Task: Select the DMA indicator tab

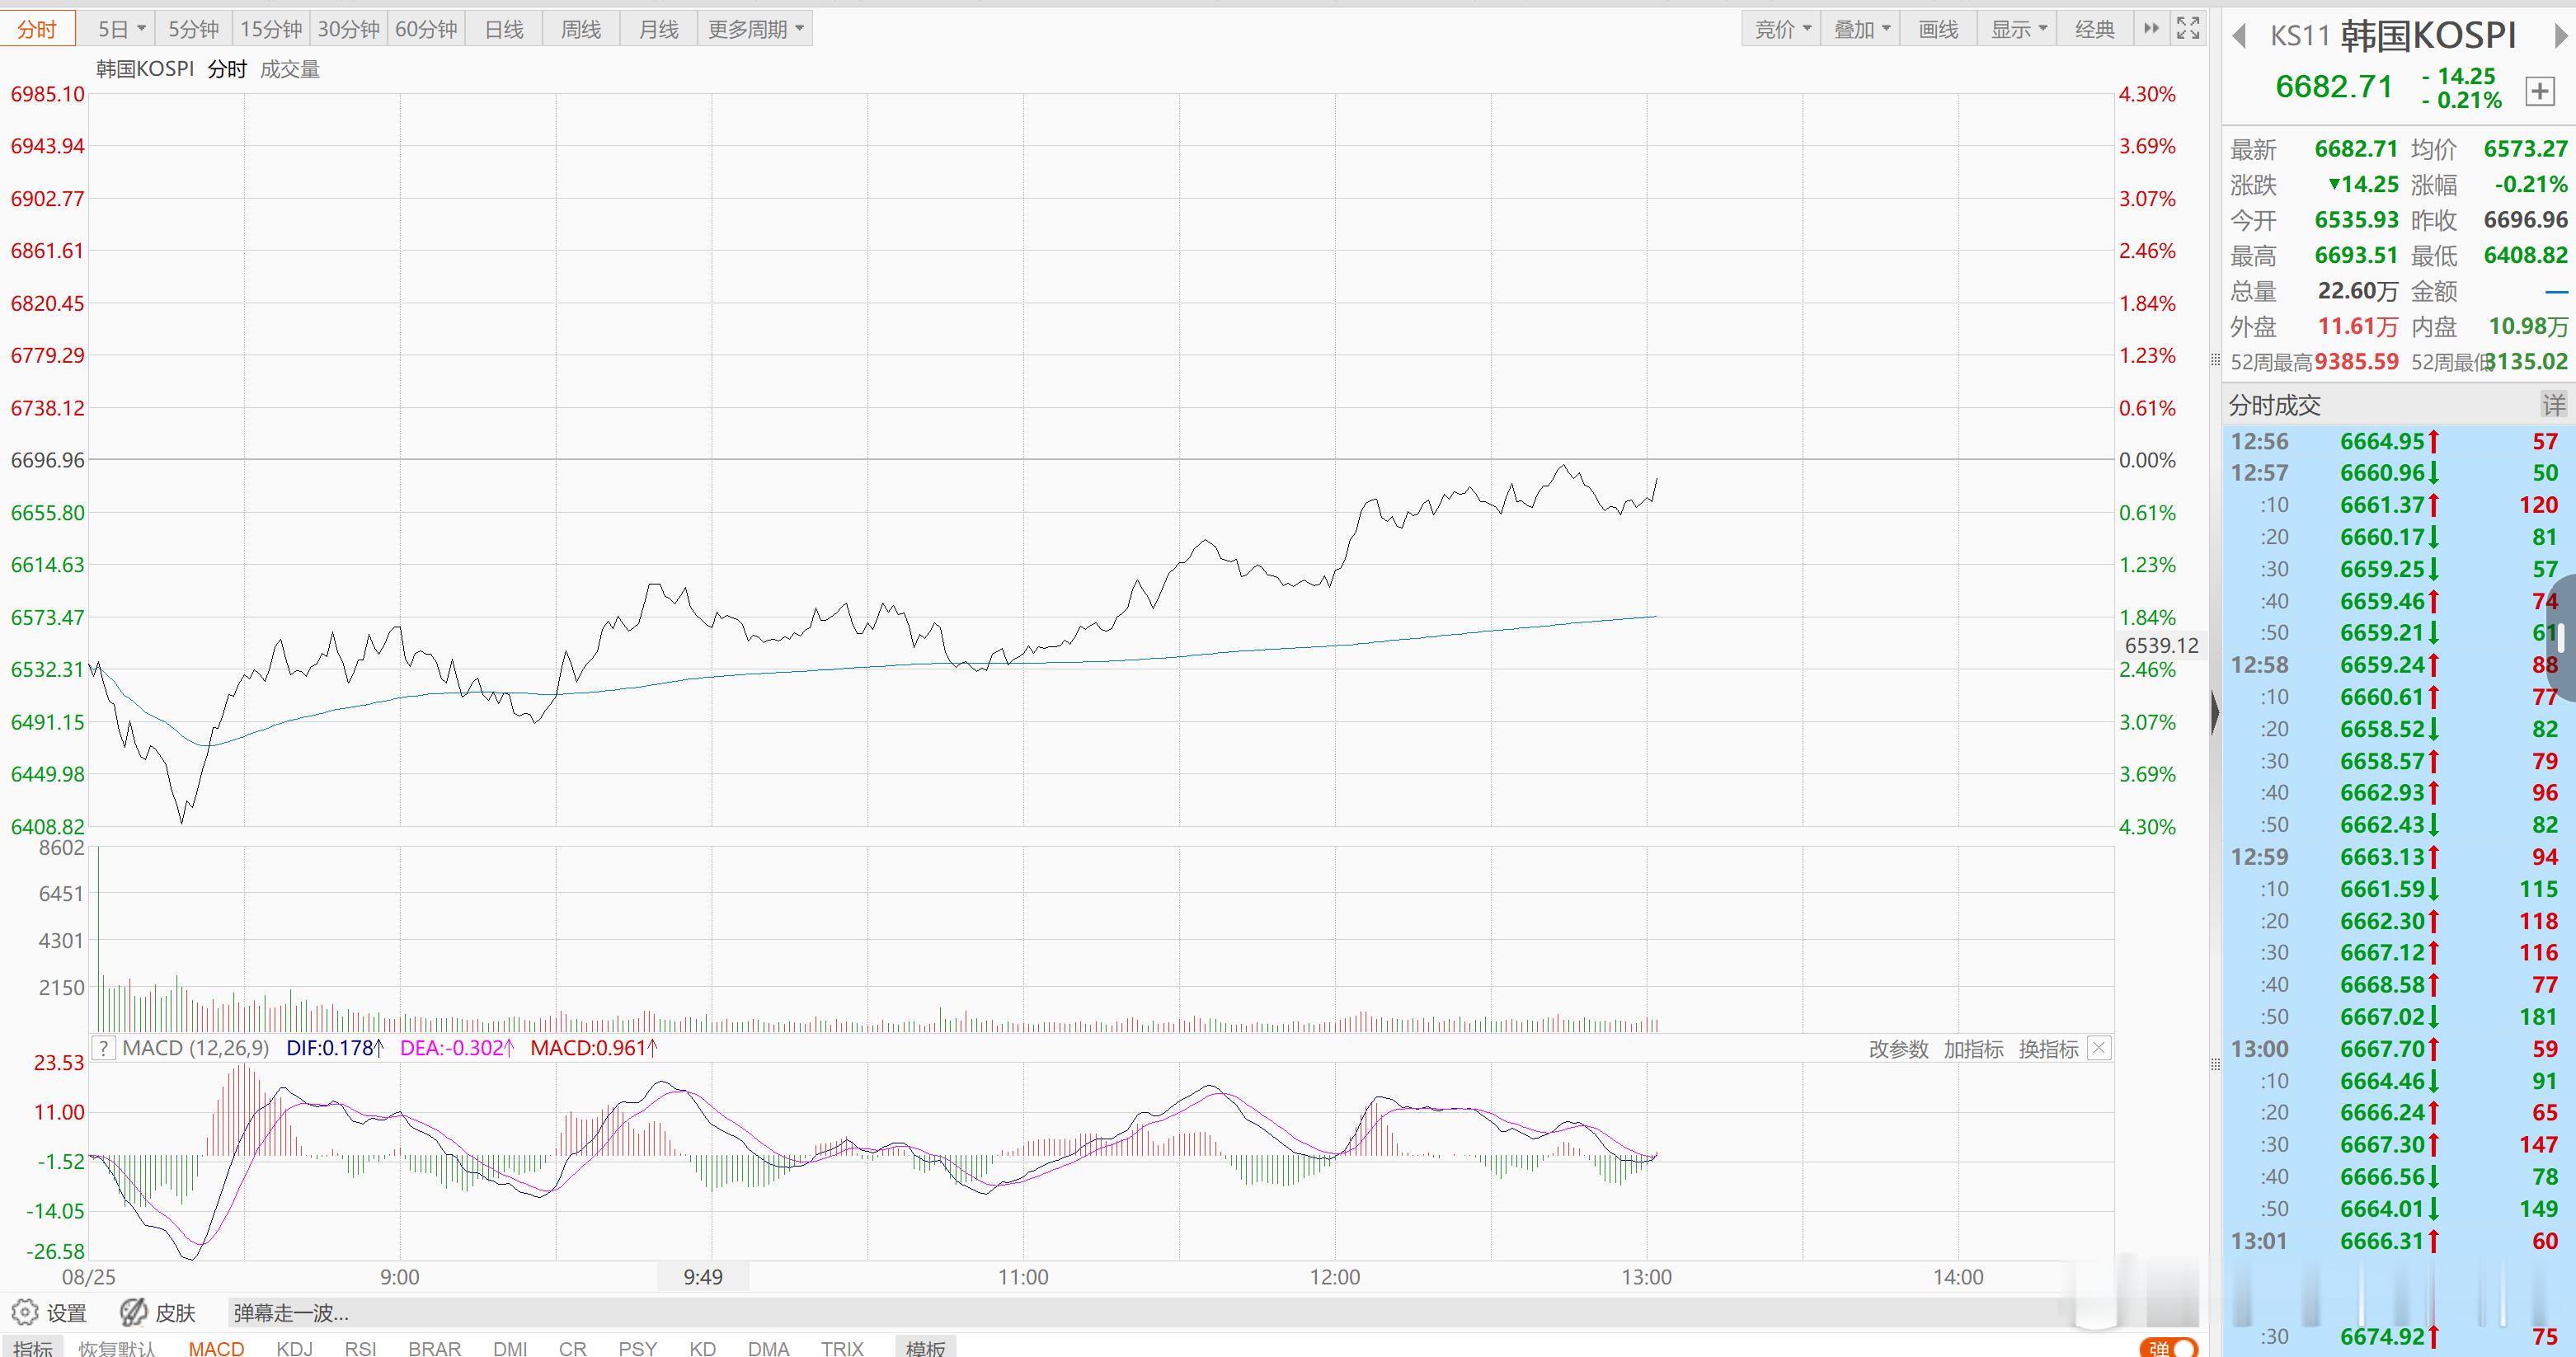Action: click(x=768, y=1348)
